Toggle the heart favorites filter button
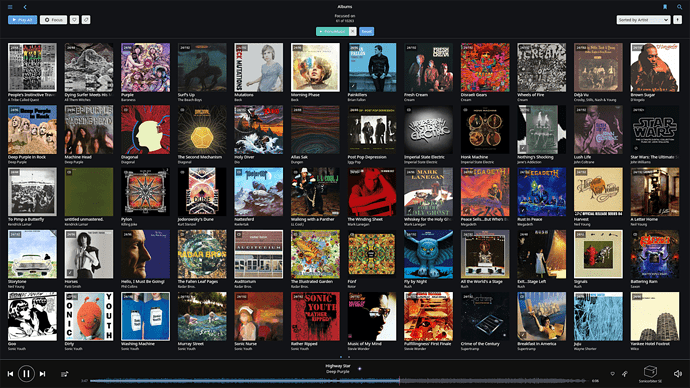Image resolution: width=690 pixels, height=388 pixels. click(x=74, y=20)
